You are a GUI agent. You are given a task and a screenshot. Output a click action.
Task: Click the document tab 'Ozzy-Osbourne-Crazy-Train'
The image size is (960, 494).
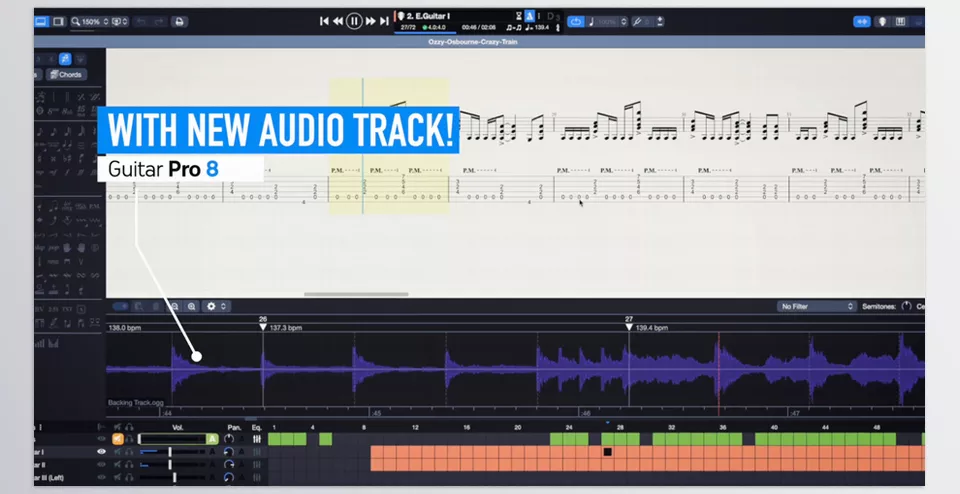click(x=473, y=42)
